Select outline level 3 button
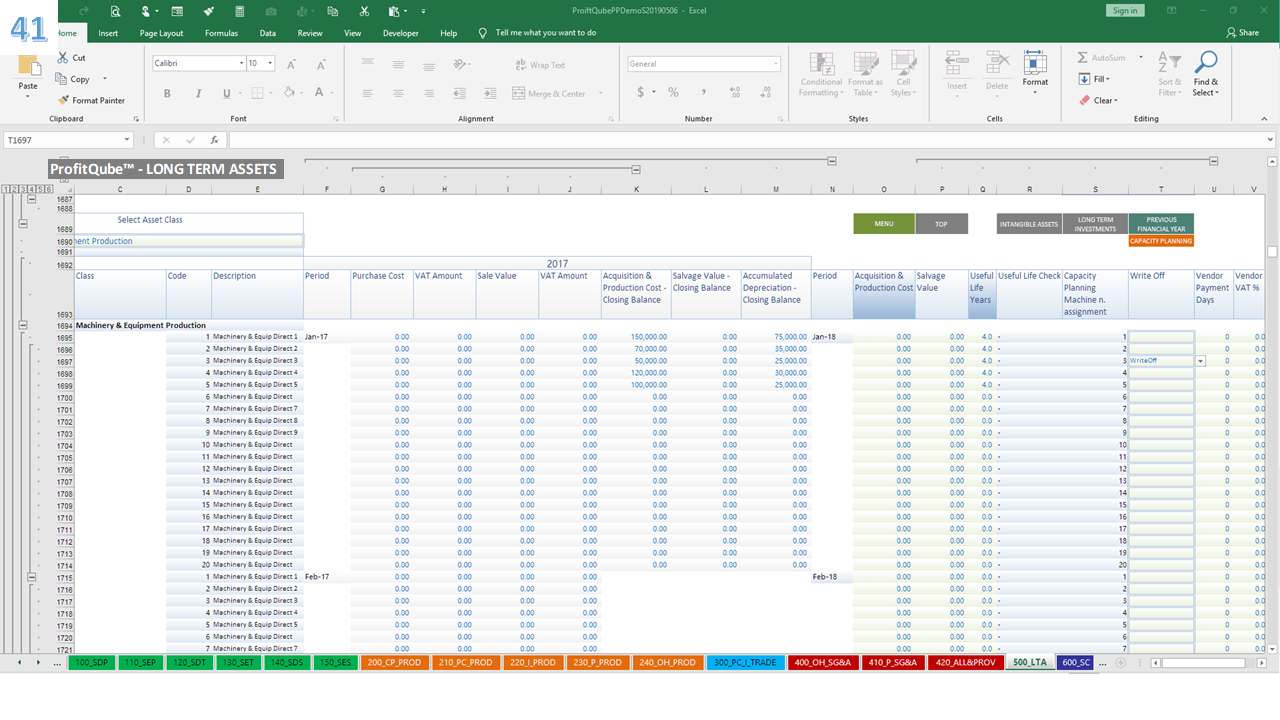The height and width of the screenshot is (720, 1280). tap(23, 189)
